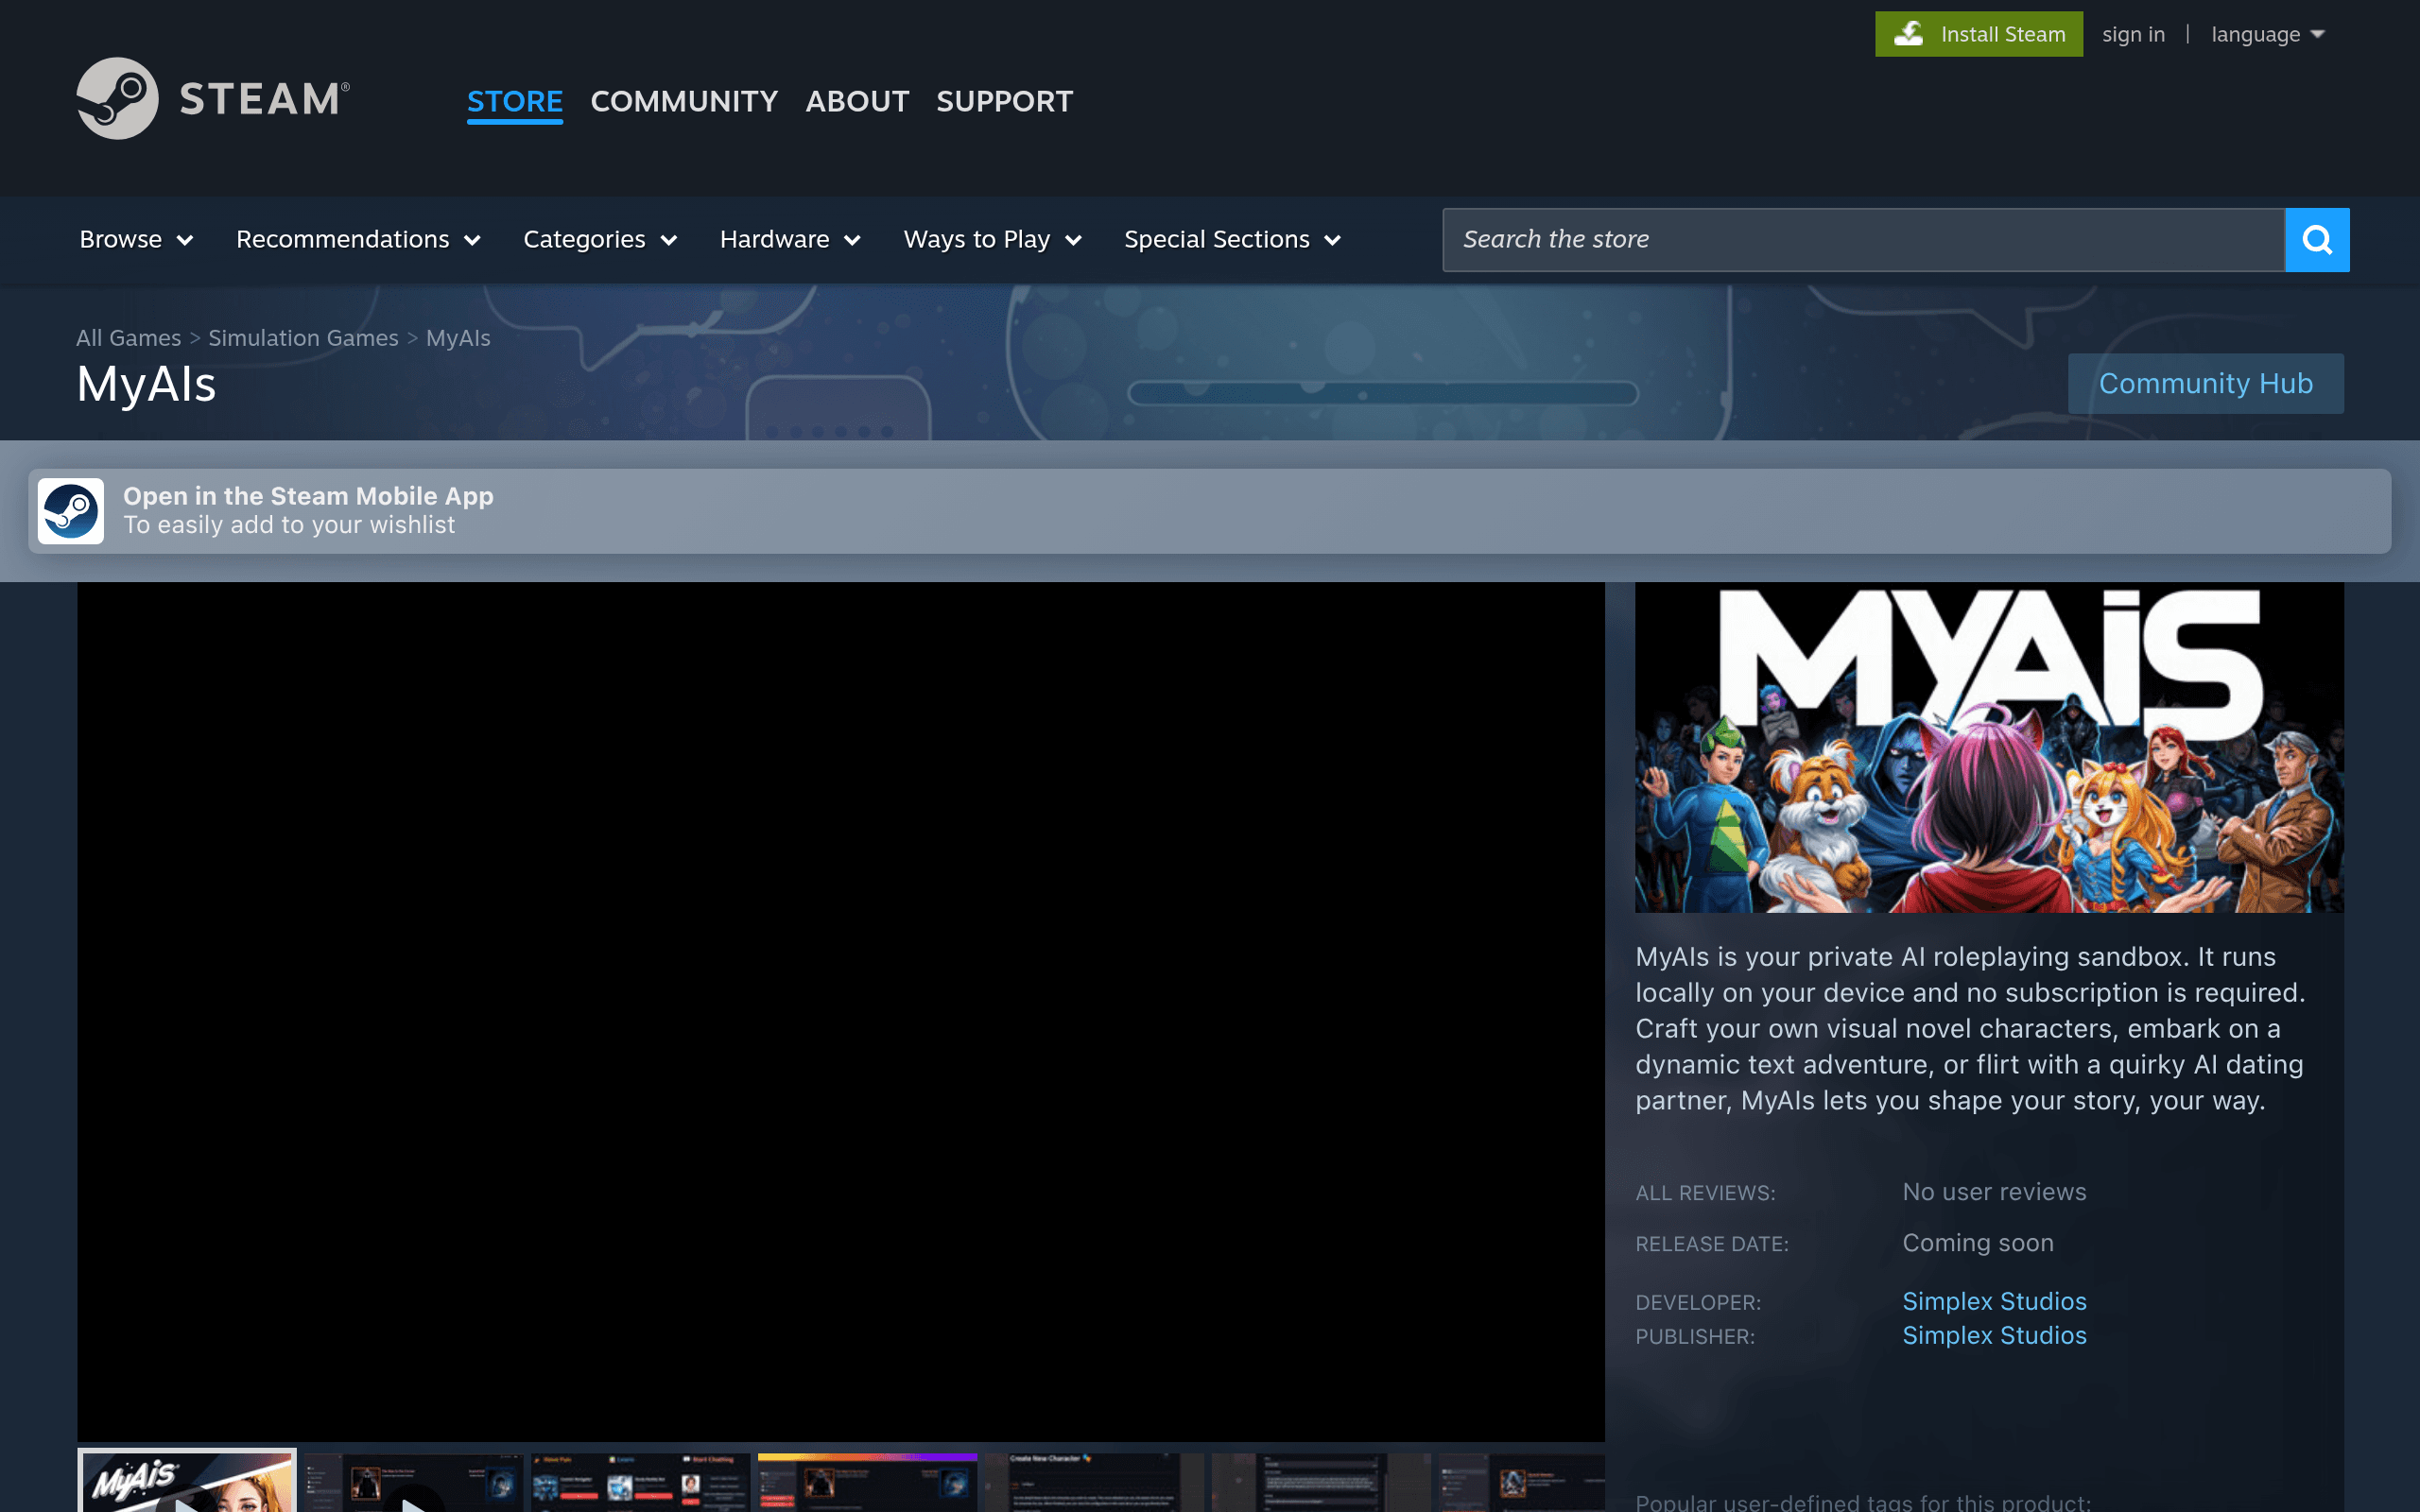Open the SUPPORT tab
Viewport: 2420px width, 1512px height.
[x=1004, y=101]
